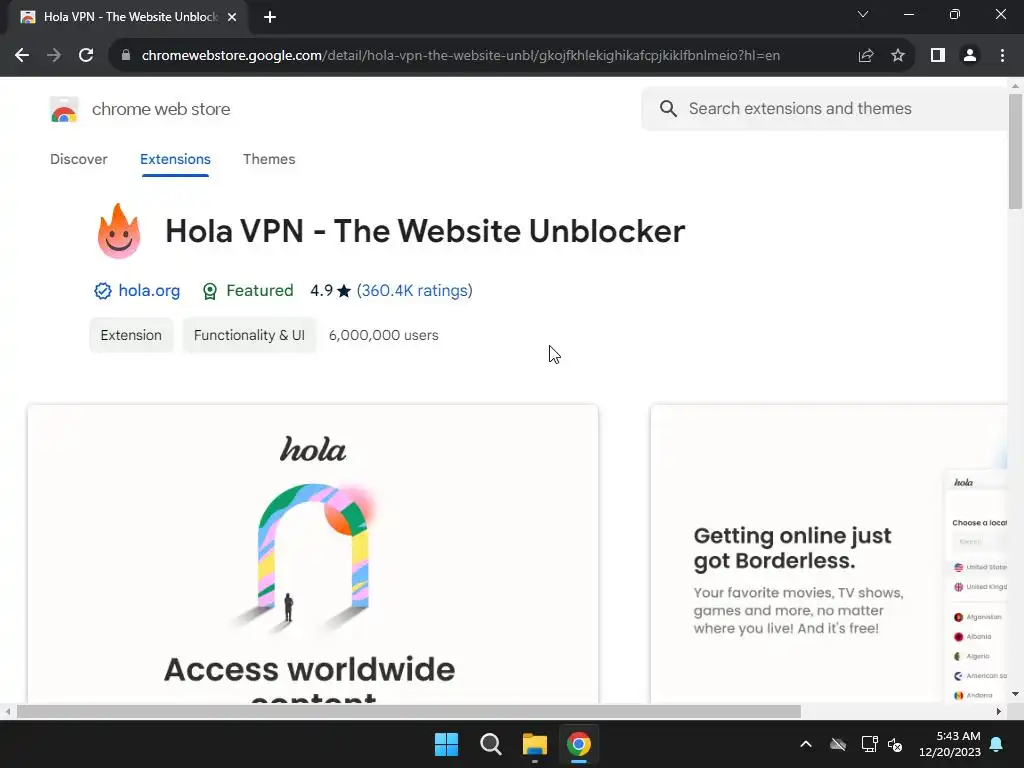This screenshot has width=1024, height=768.
Task: Open the Getting online just got Borderless screenshot
Action: 829,554
